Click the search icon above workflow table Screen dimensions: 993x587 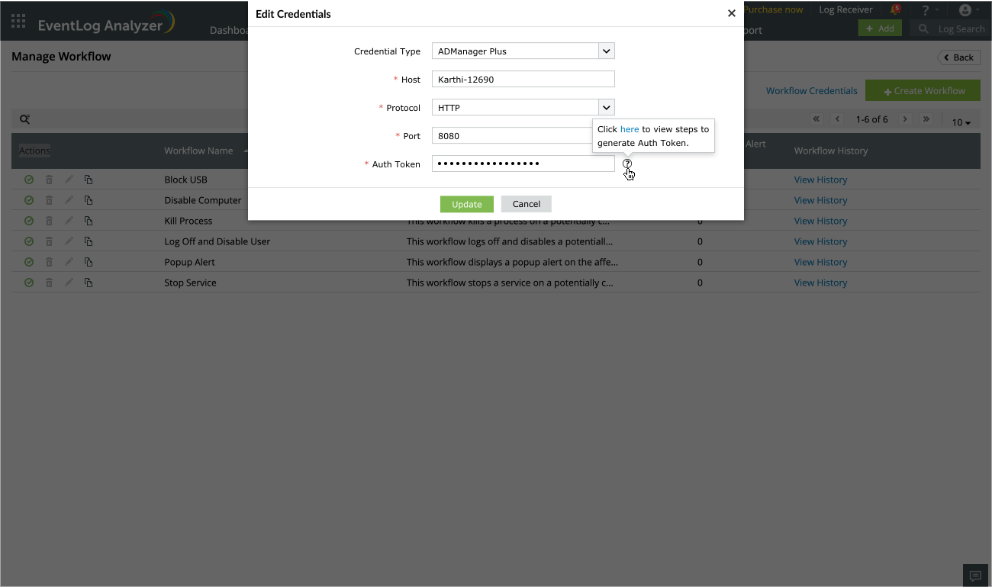(25, 119)
